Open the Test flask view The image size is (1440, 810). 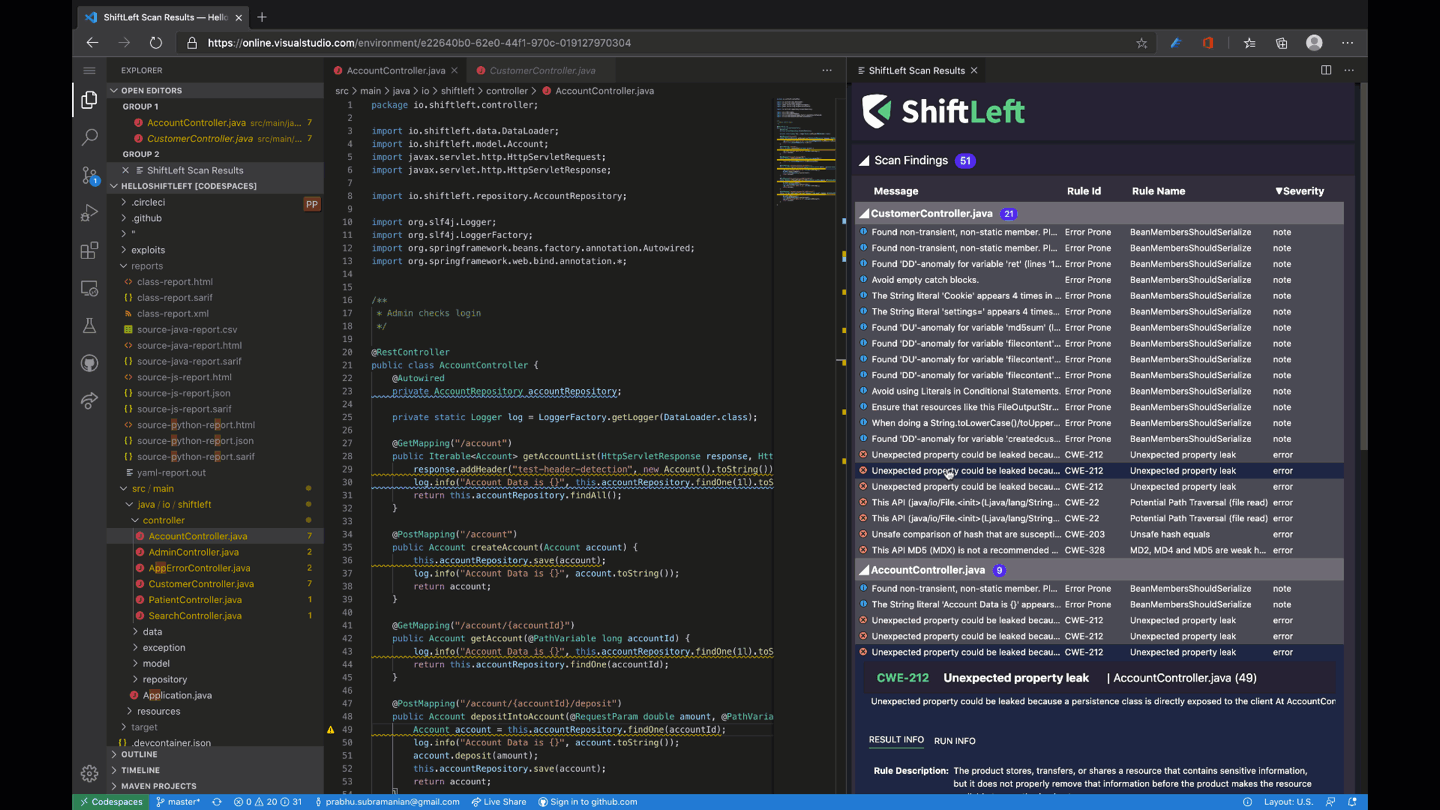[89, 326]
